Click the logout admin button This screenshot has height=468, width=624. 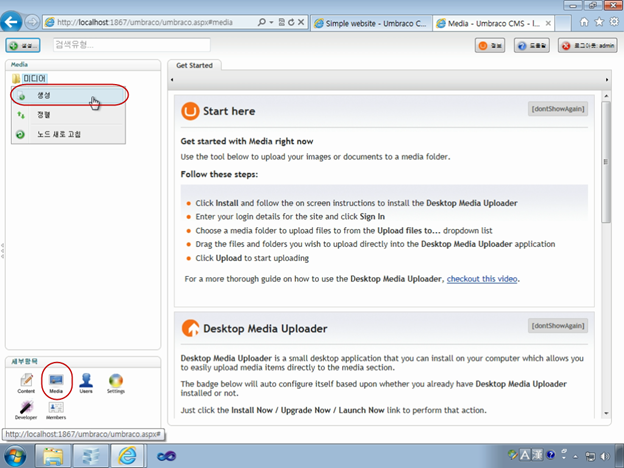click(x=587, y=45)
